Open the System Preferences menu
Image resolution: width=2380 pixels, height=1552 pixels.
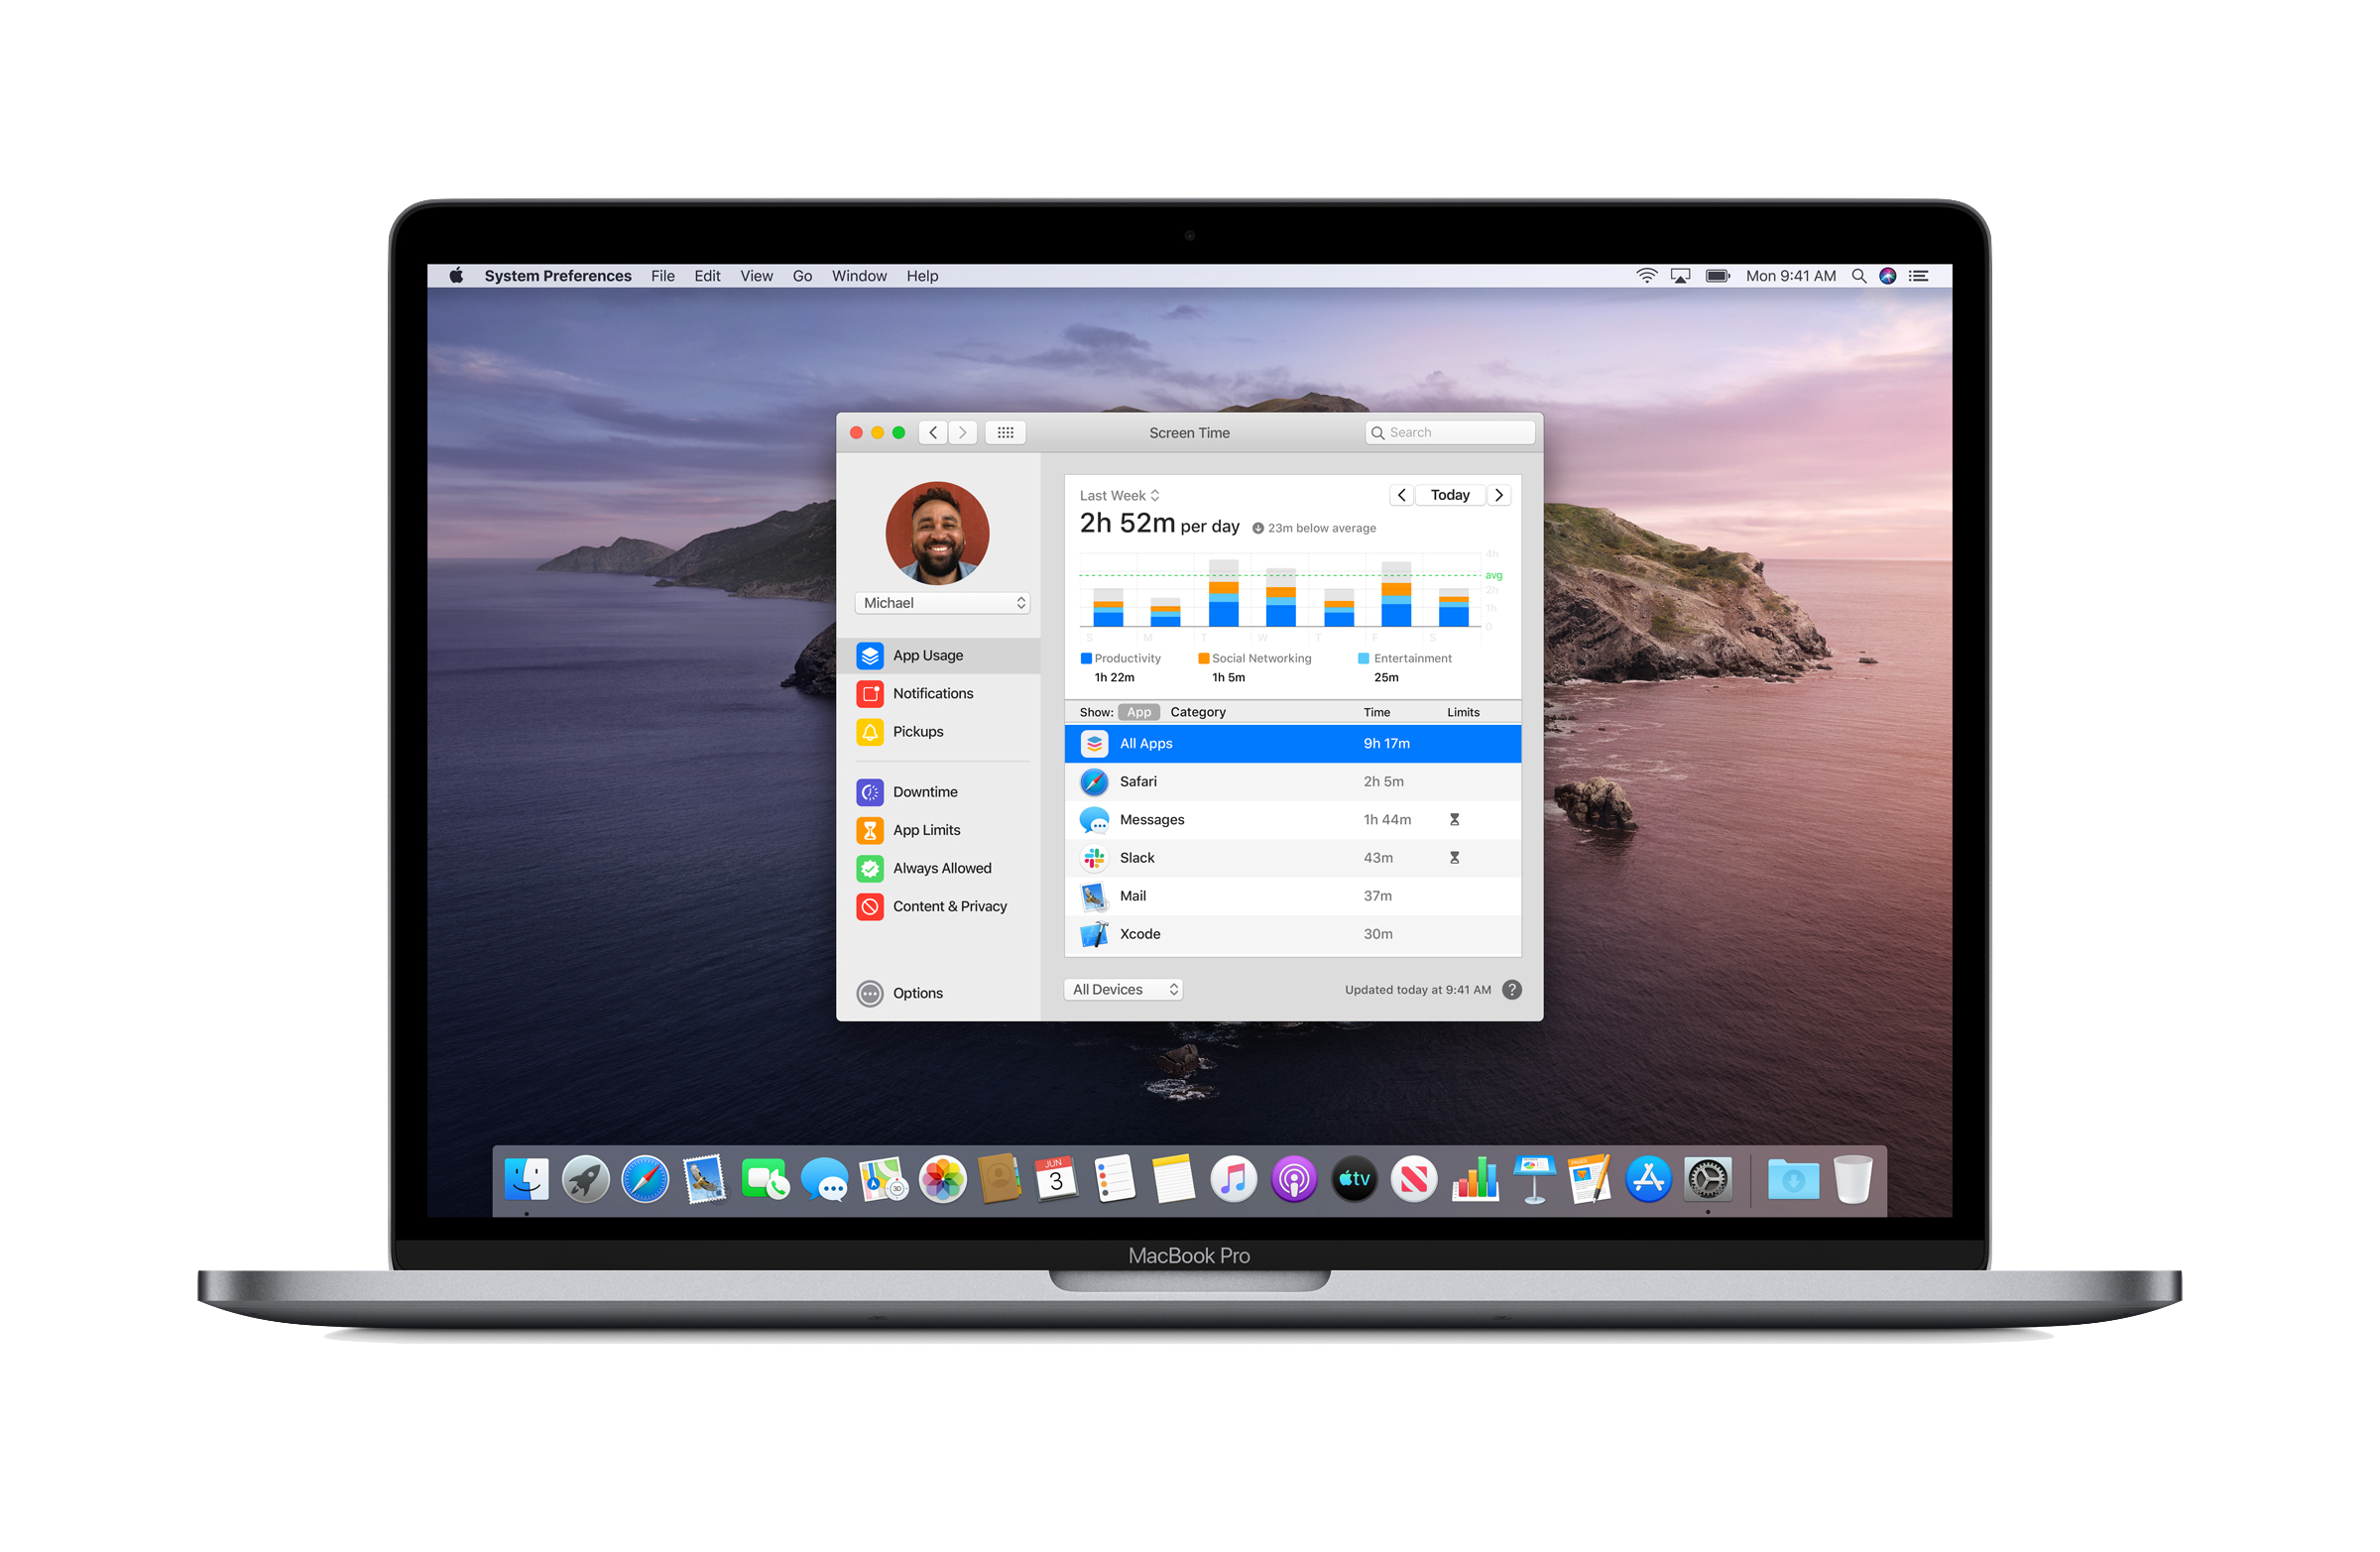click(x=558, y=276)
